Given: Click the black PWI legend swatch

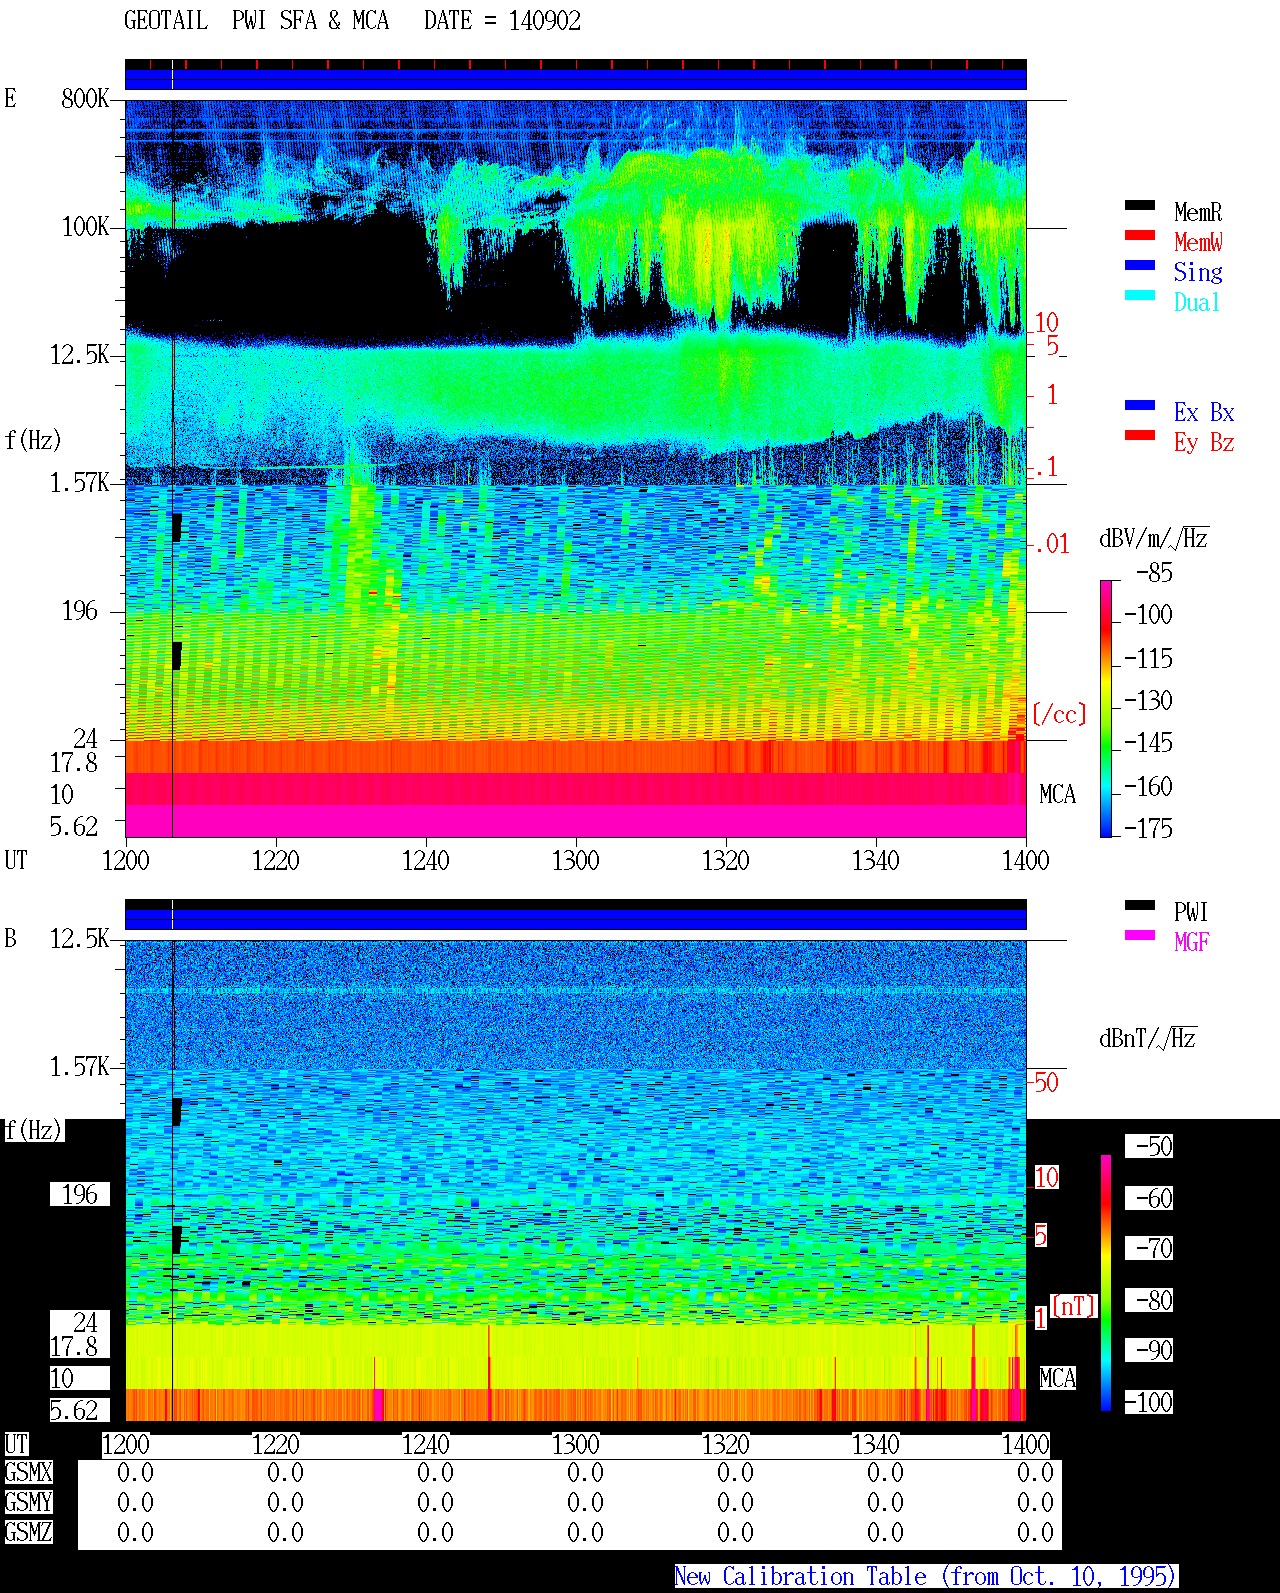Looking at the screenshot, I should tap(1140, 906).
